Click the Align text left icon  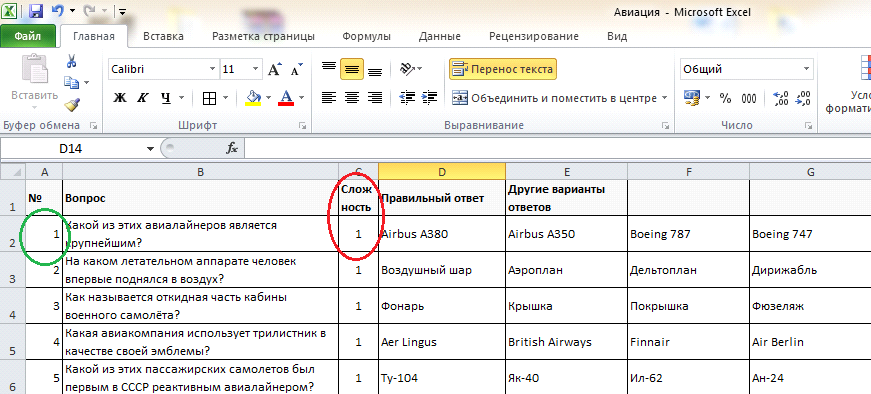[x=329, y=98]
